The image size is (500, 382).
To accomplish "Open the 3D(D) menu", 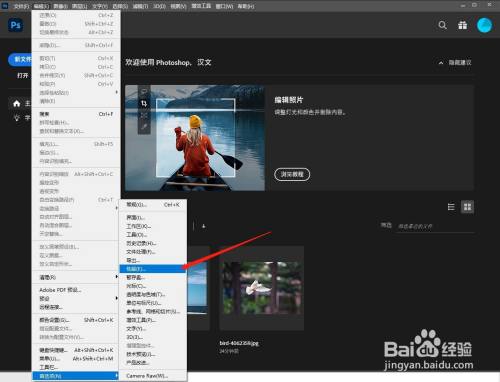I will click(159, 6).
